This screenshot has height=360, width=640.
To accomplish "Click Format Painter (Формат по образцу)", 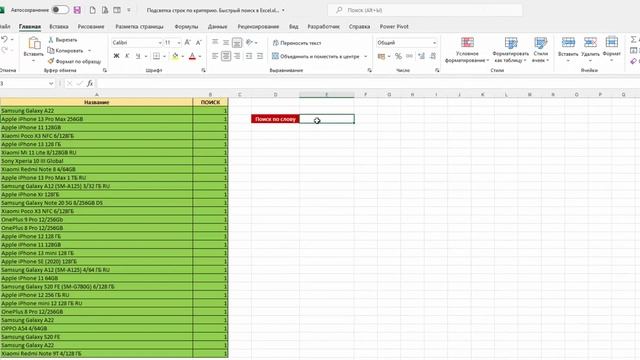I will point(74,61).
